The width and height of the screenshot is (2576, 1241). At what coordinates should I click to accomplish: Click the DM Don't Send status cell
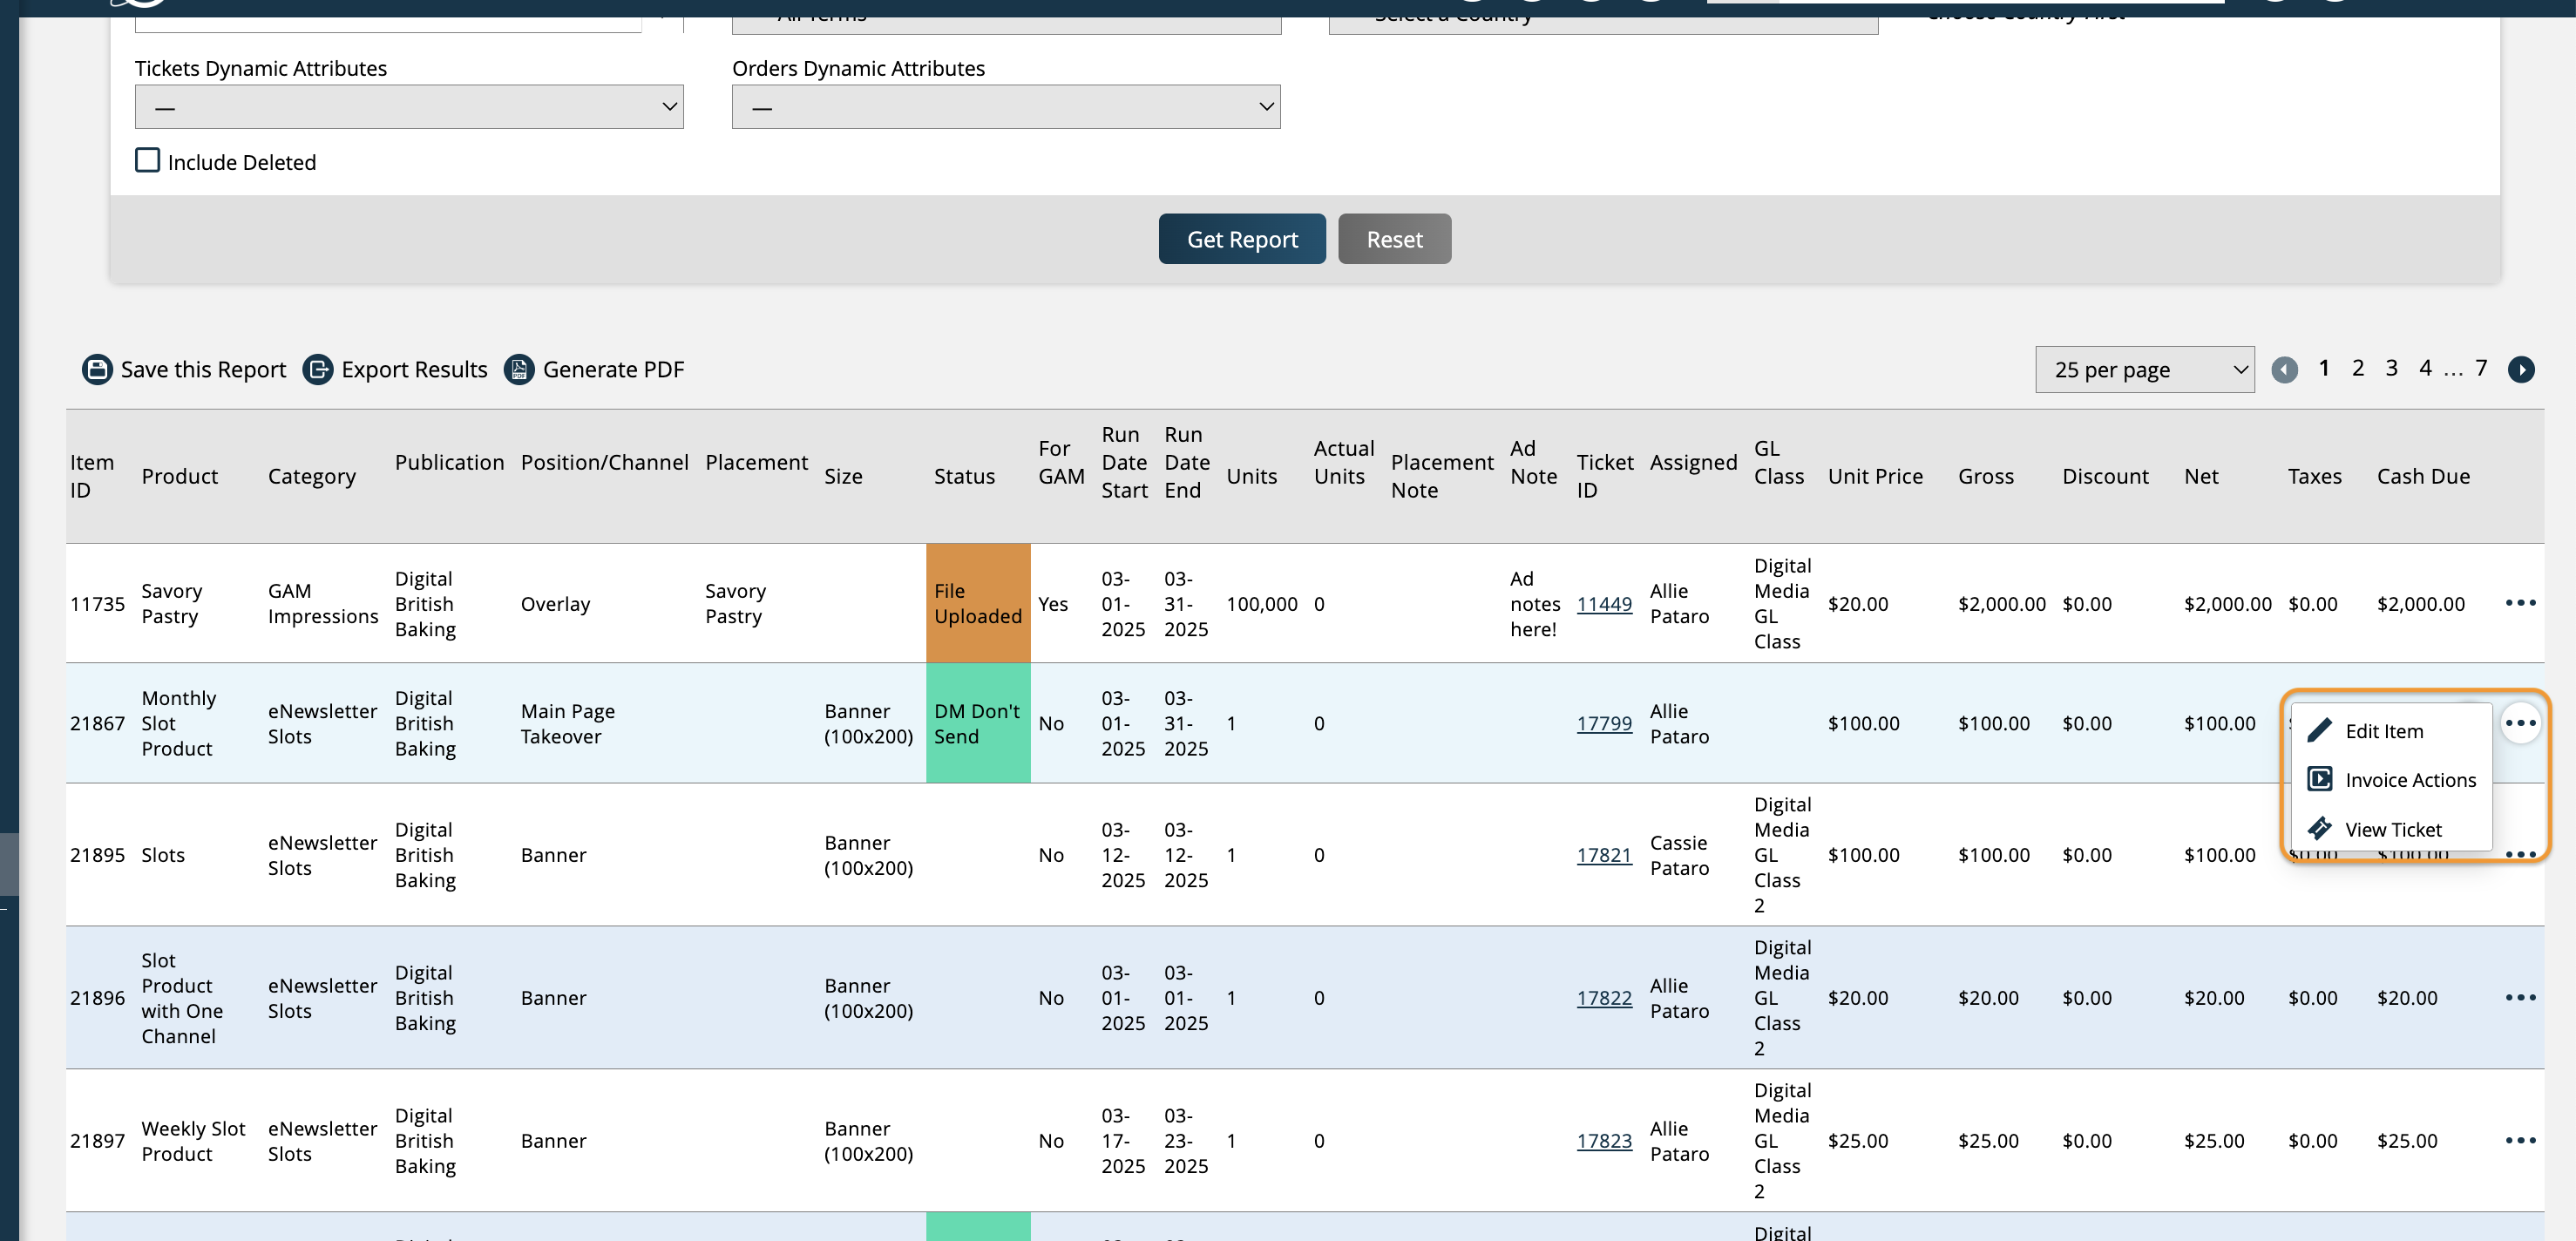point(978,723)
